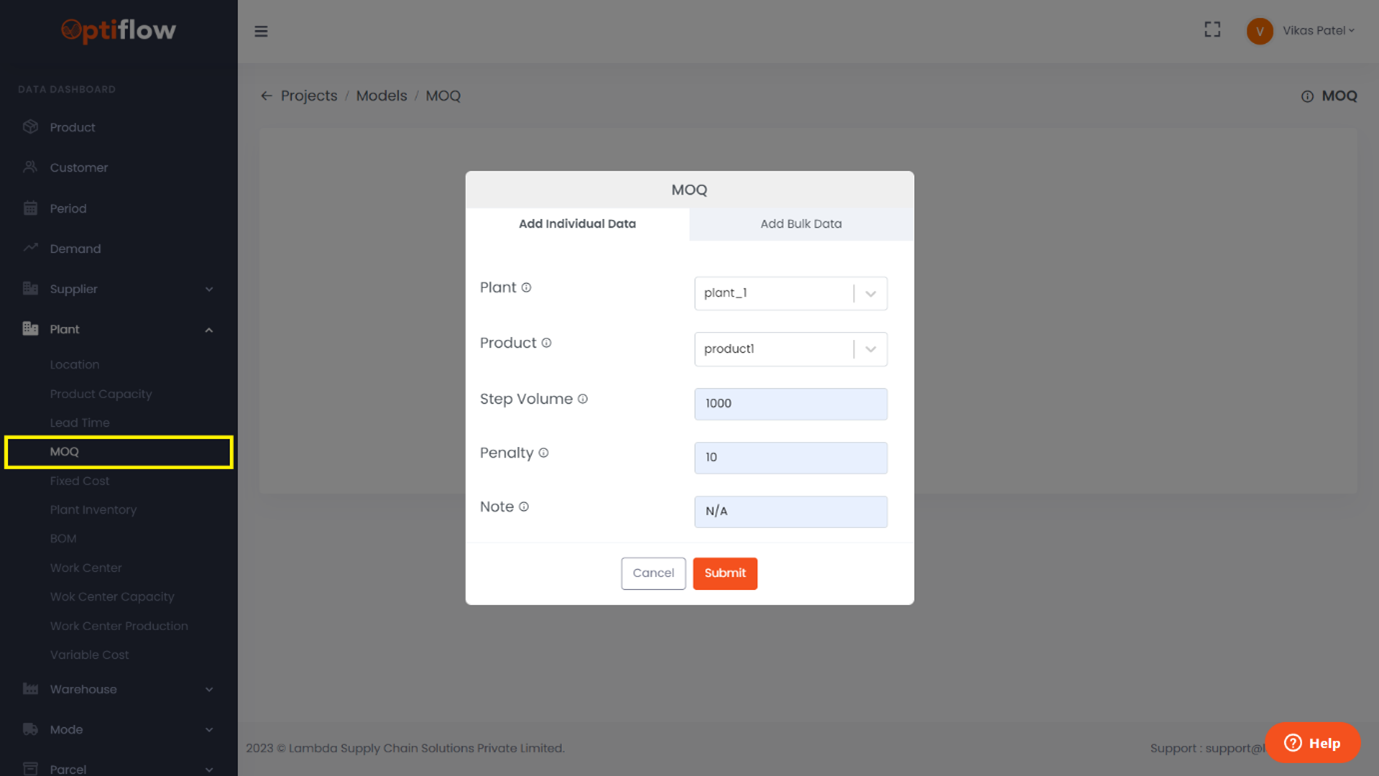Click the Customer icon in sidebar

click(x=30, y=167)
